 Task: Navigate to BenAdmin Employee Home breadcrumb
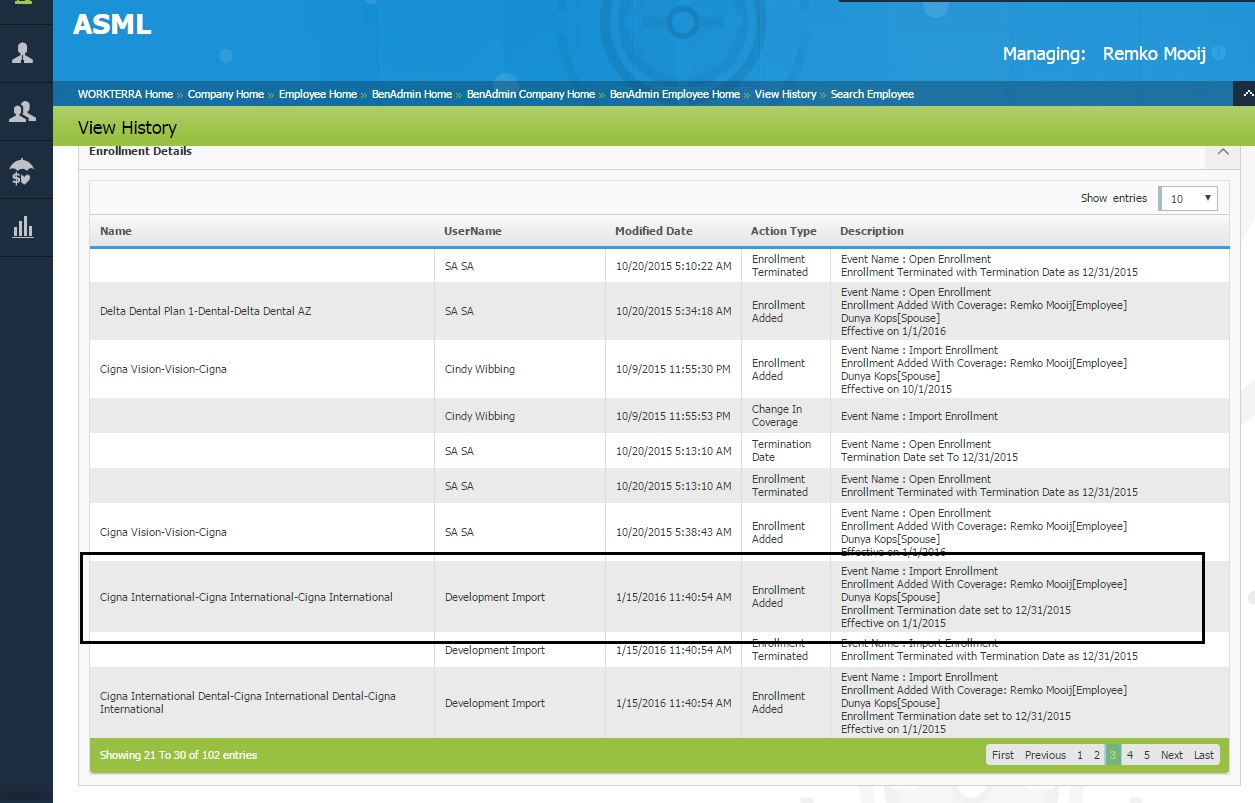click(x=674, y=94)
